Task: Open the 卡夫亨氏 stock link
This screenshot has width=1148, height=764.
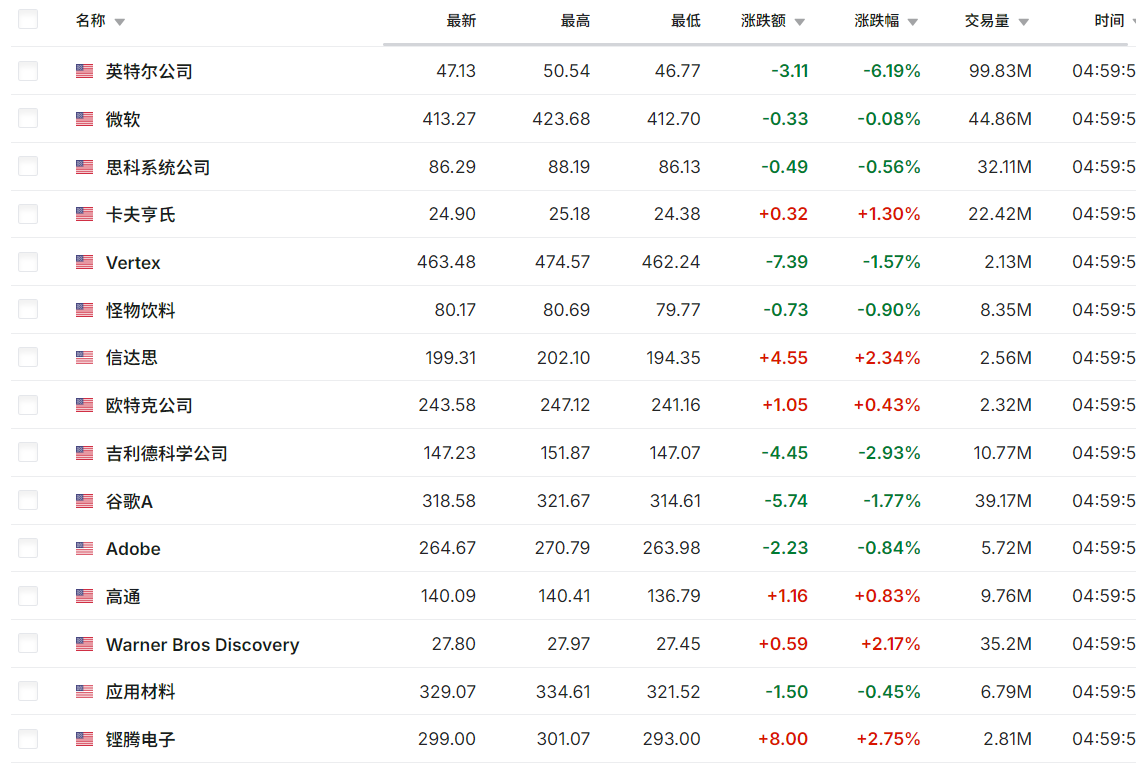Action: 140,215
